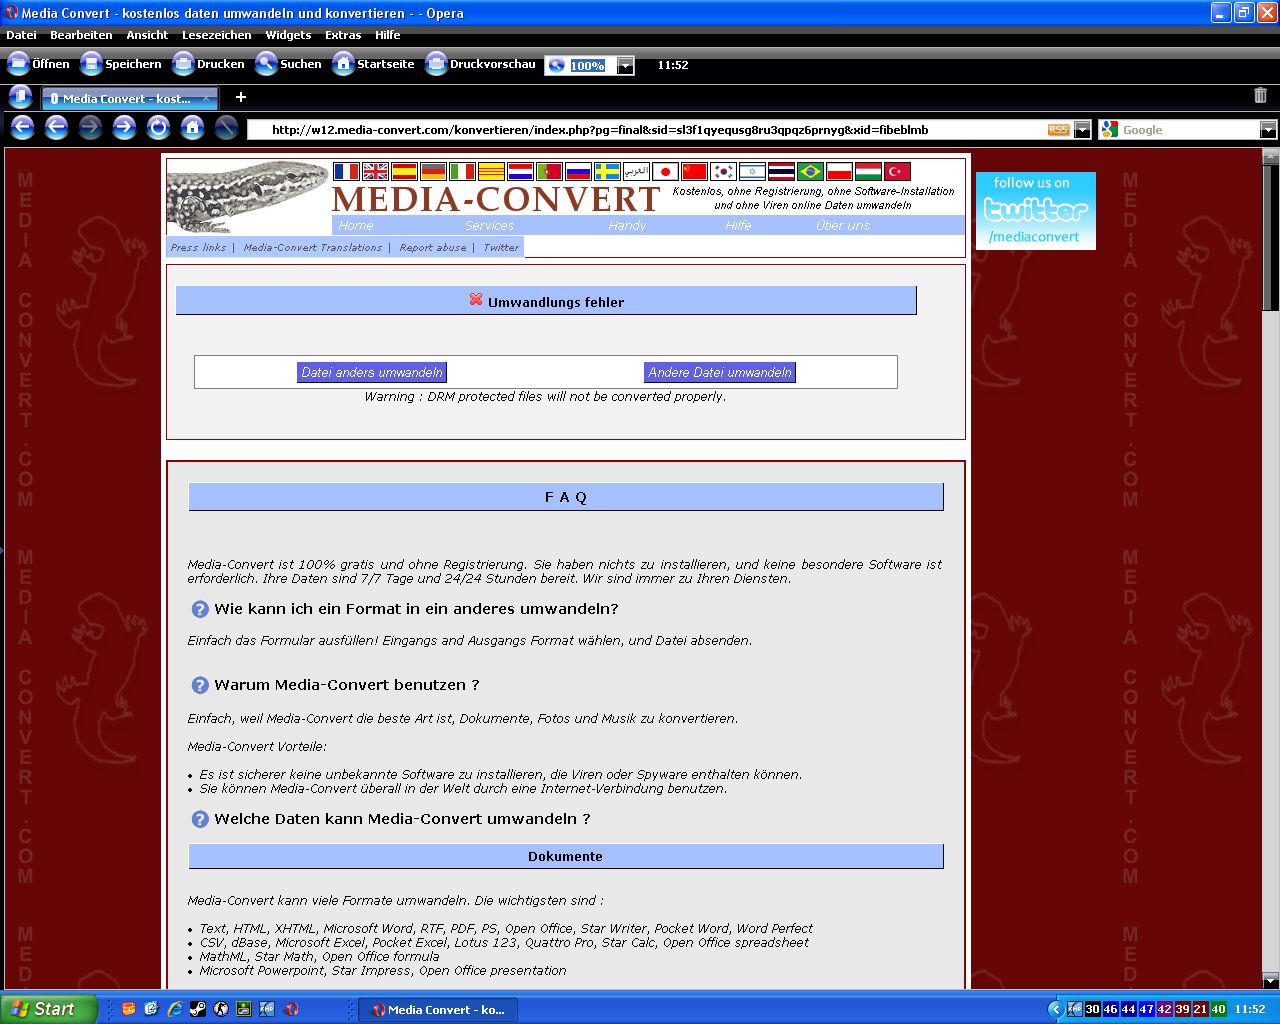Click the first back arrow navigation icon
Screen dimensions: 1280x1024
click(22, 127)
